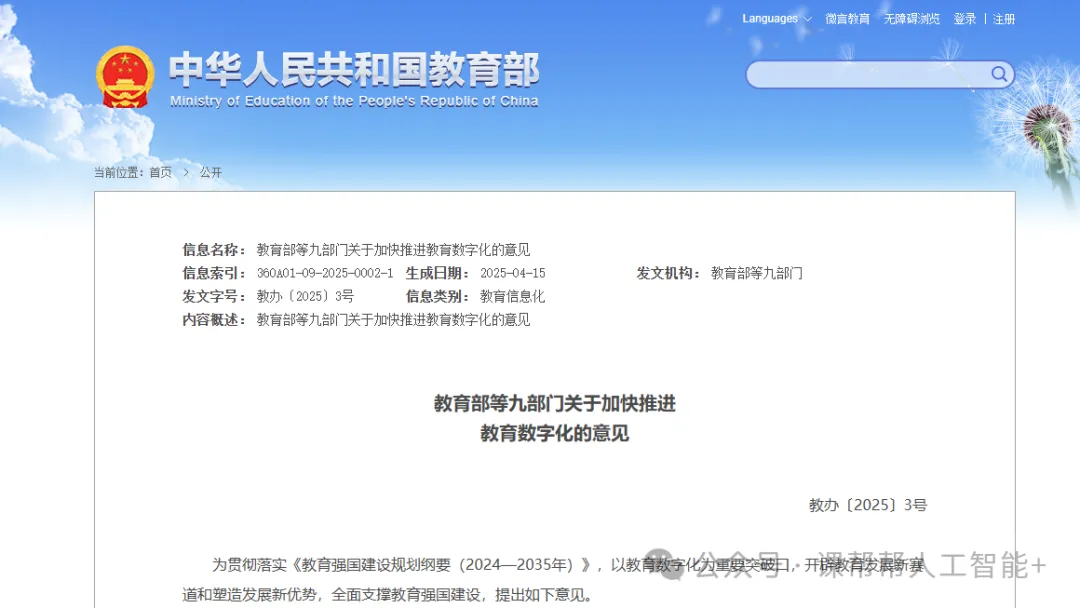Click the bold document heading 教育部等九部门关于加快推进
The width and height of the screenshot is (1080, 608).
point(554,403)
